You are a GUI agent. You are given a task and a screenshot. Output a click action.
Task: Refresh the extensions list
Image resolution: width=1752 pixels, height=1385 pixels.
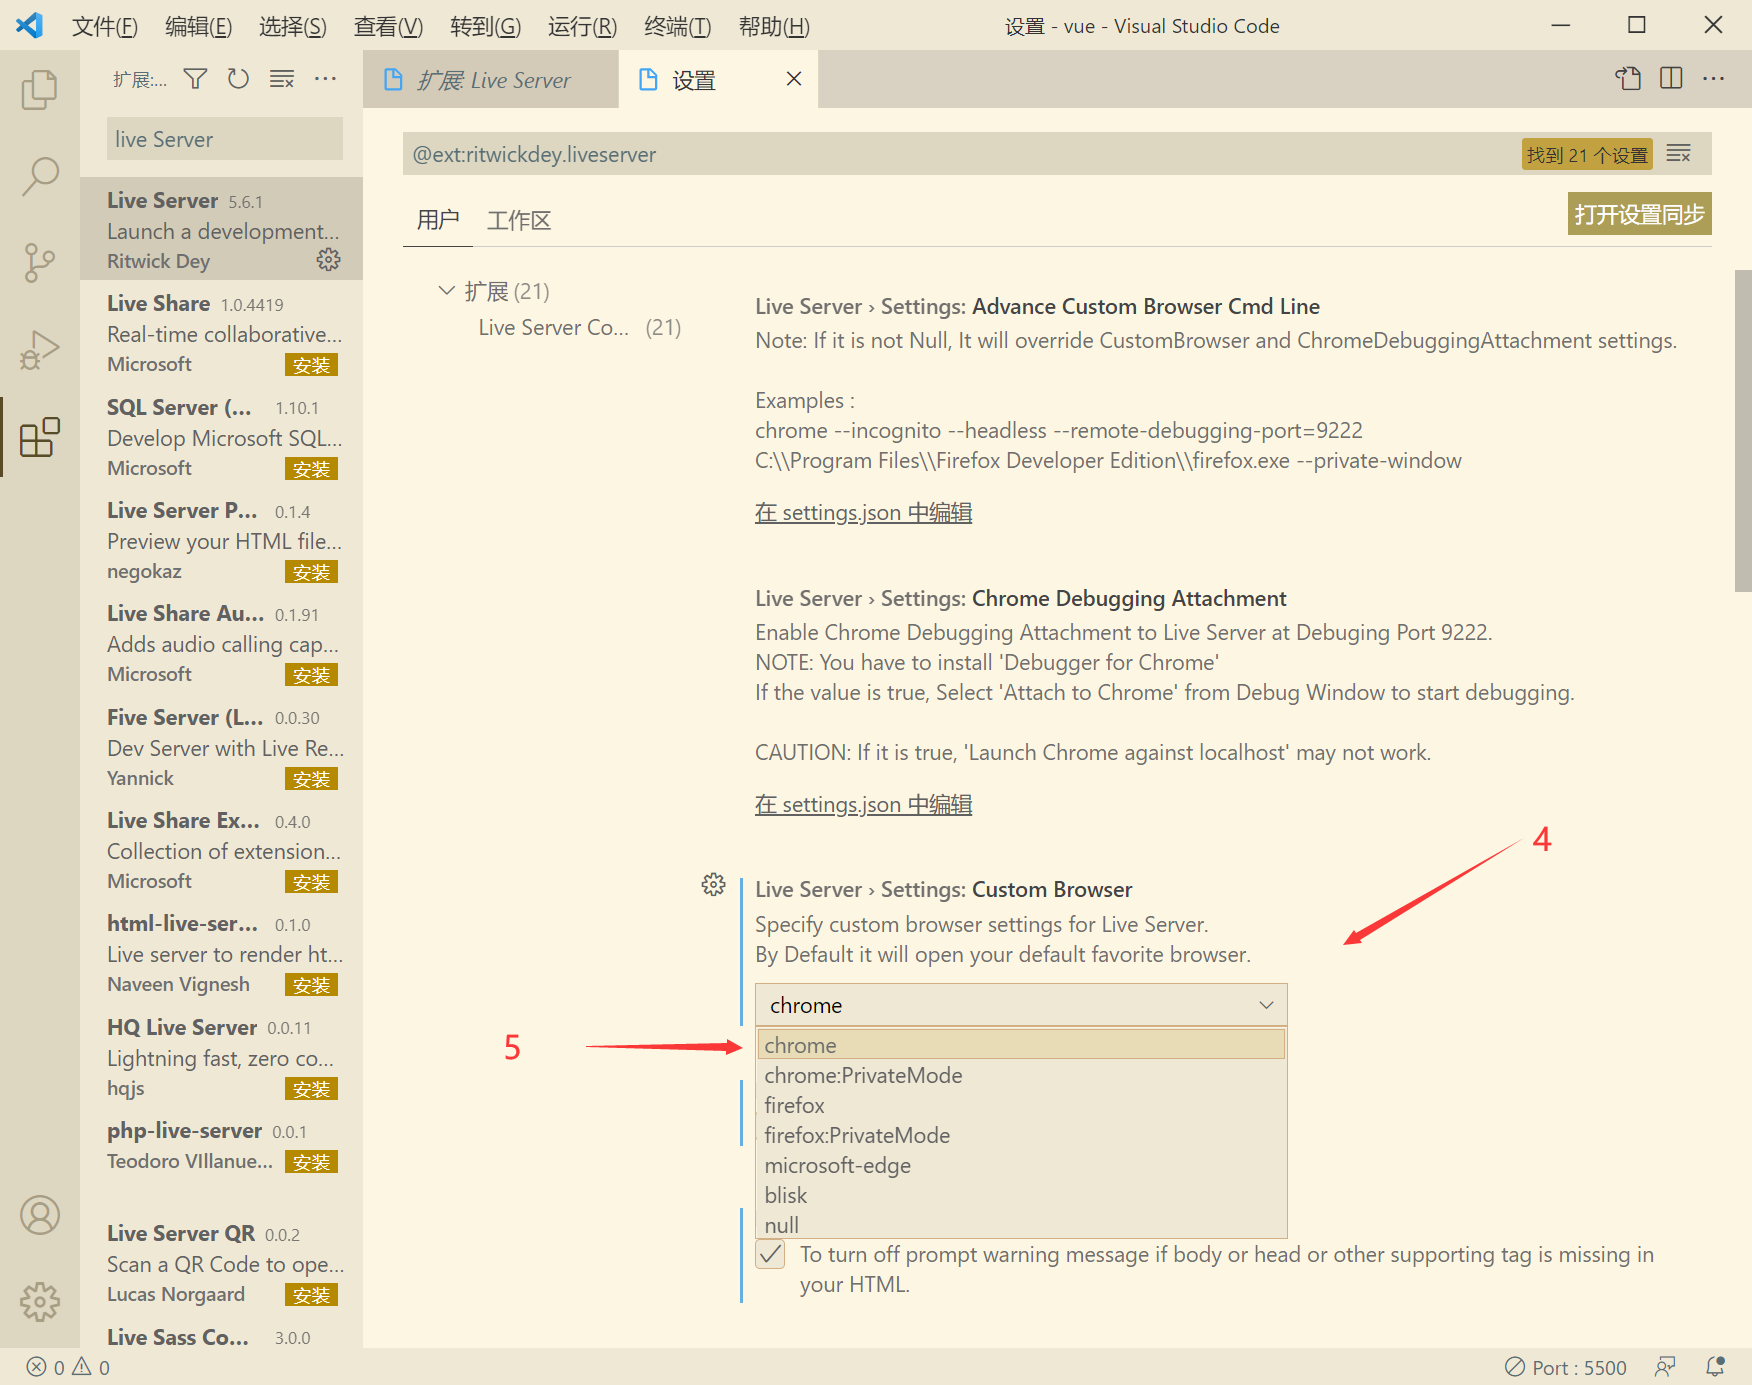coord(238,78)
